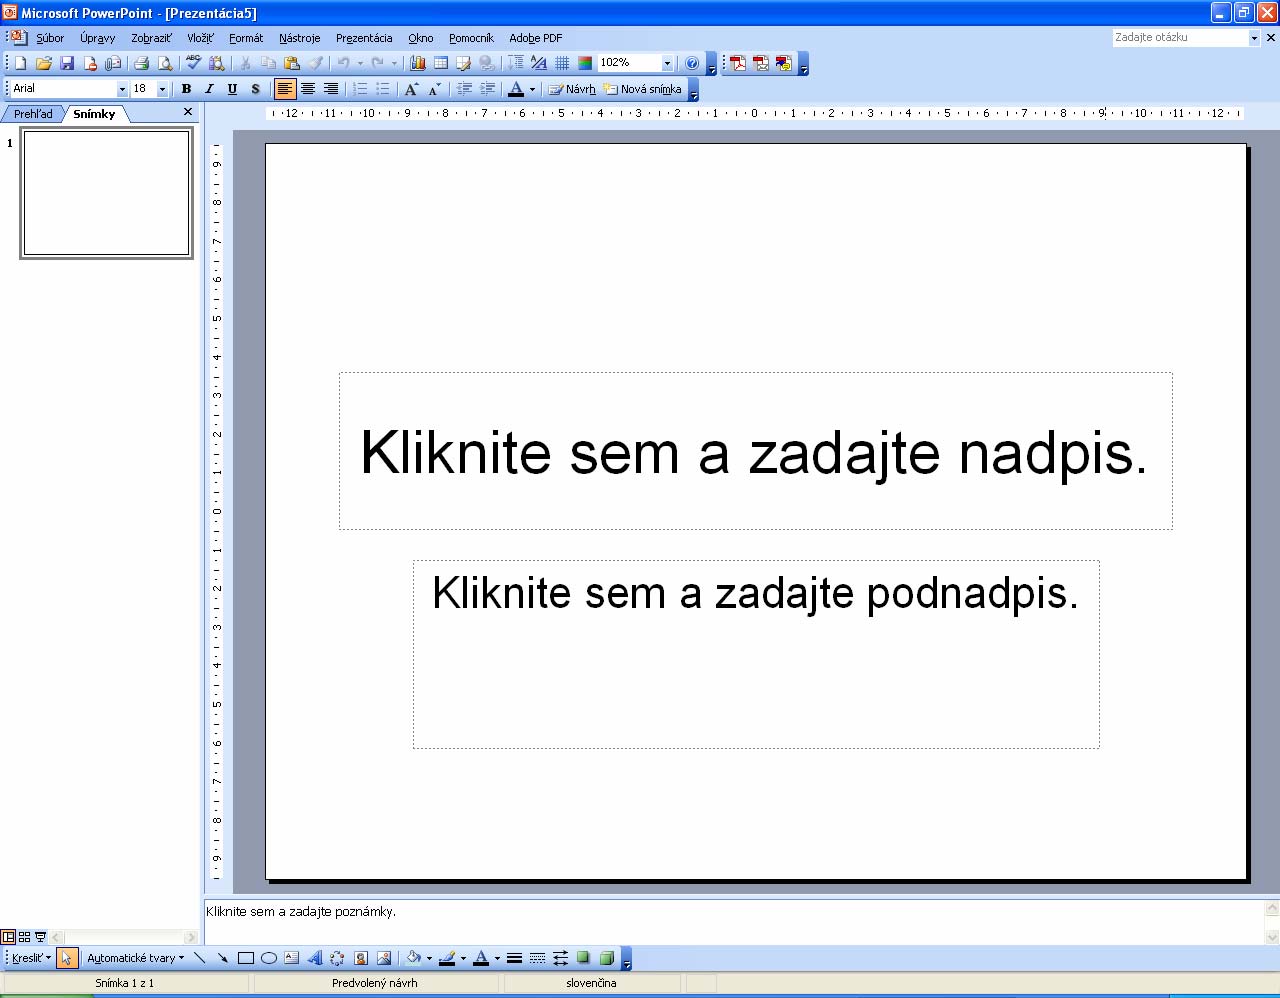Viewport: 1280px width, 998px height.
Task: Open the font size 18 dropdown
Action: (162, 89)
